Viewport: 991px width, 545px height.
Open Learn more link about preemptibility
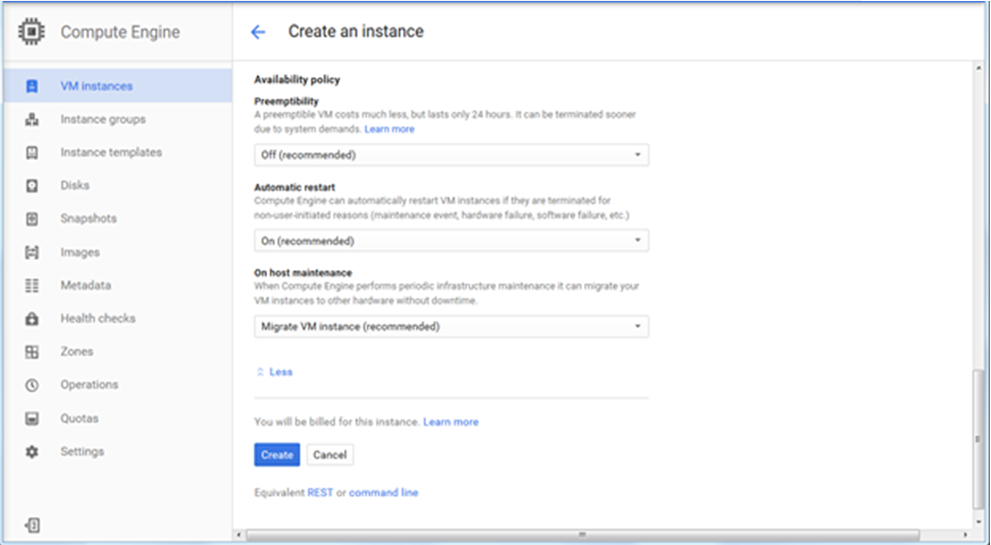pos(389,129)
